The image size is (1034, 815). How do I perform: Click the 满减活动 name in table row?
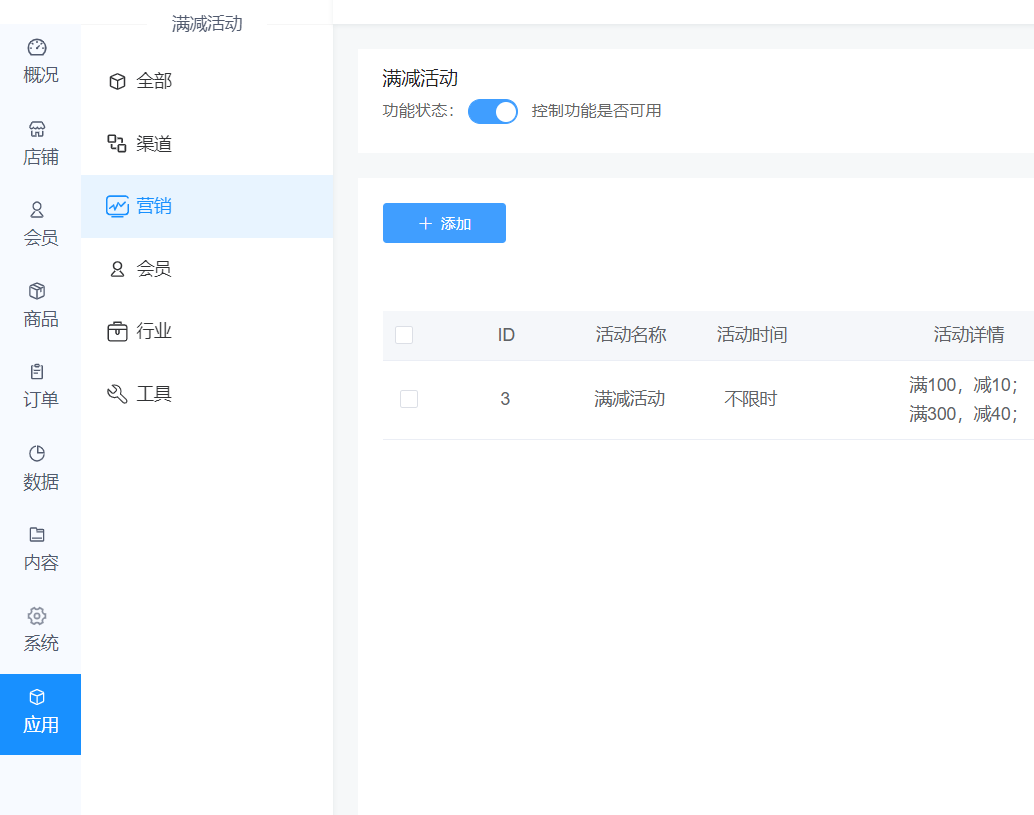click(x=629, y=399)
